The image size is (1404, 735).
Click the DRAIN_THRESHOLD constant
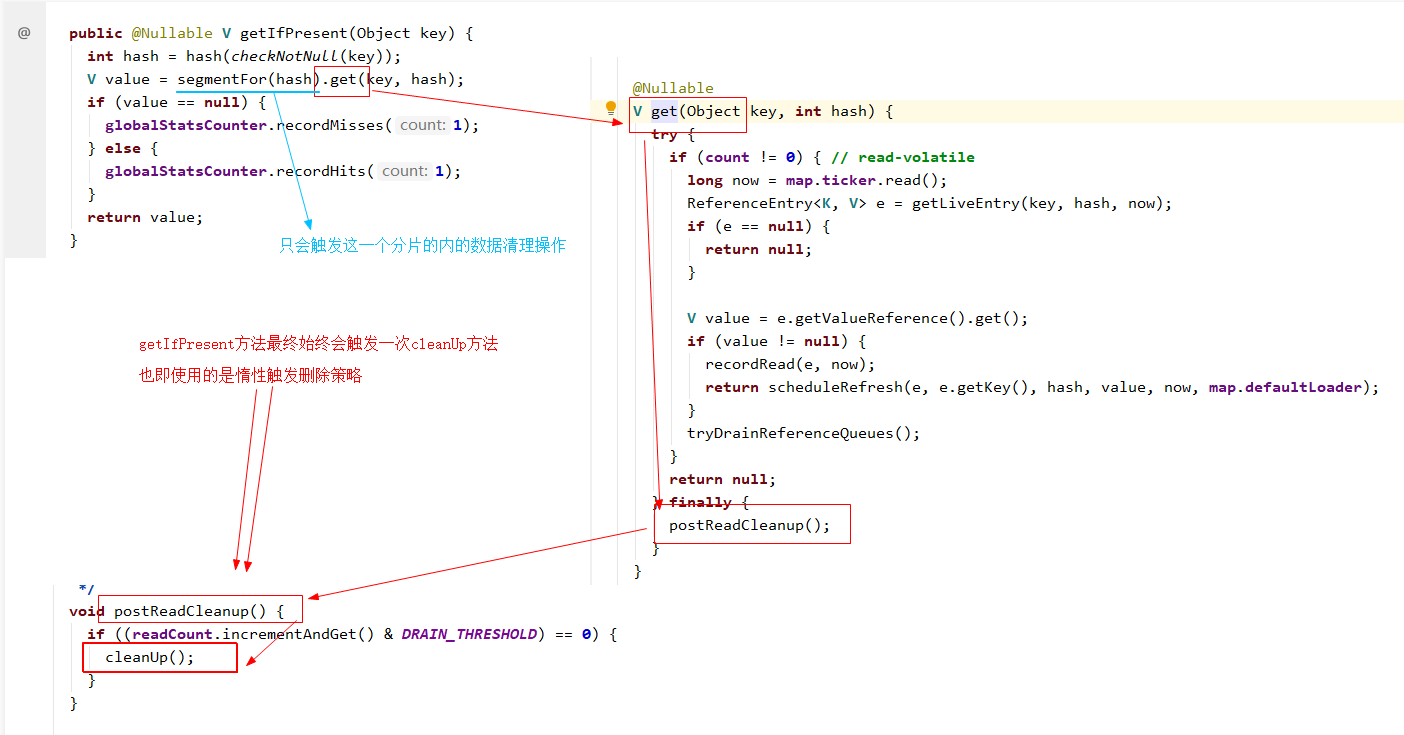(469, 634)
